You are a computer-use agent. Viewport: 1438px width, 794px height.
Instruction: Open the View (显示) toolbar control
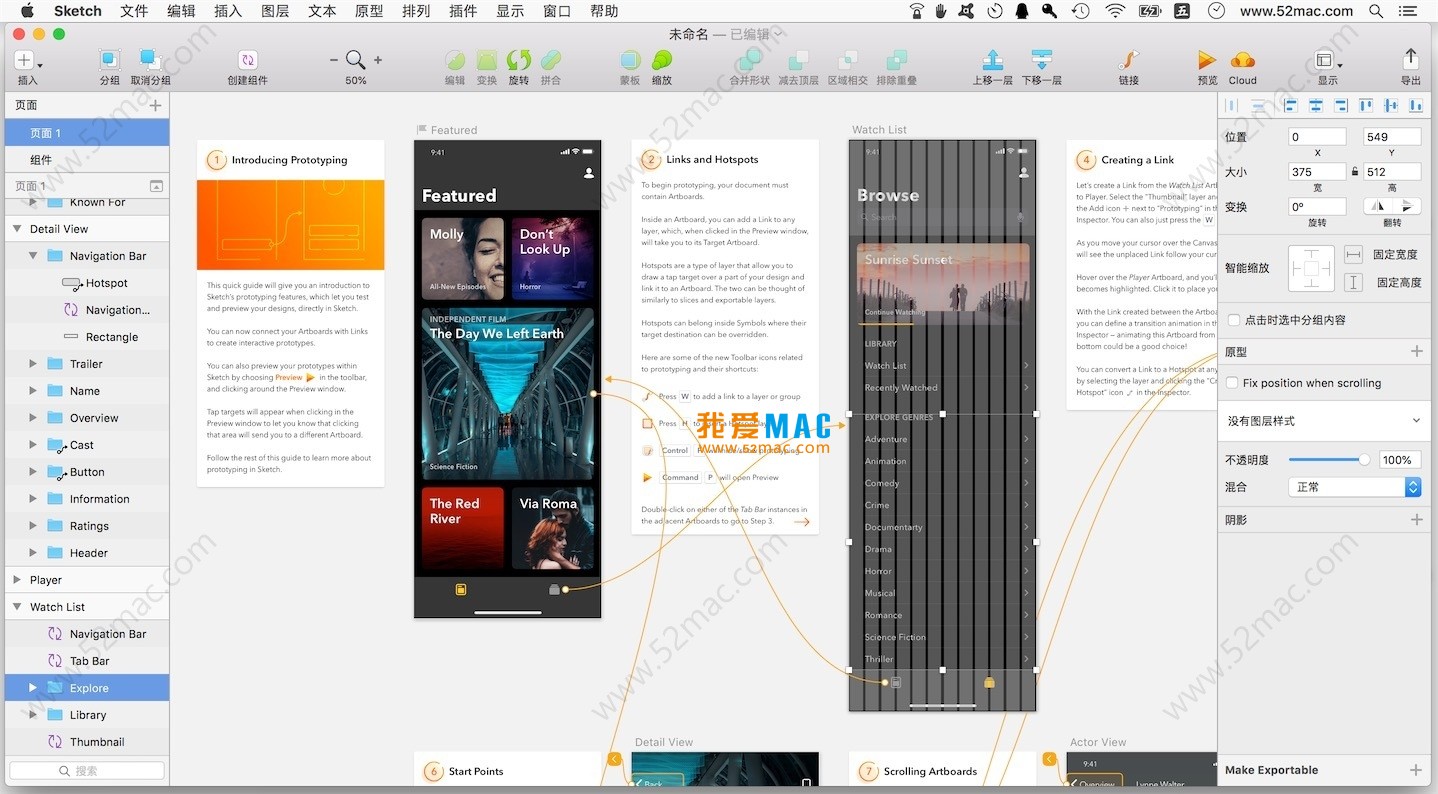coord(1326,61)
